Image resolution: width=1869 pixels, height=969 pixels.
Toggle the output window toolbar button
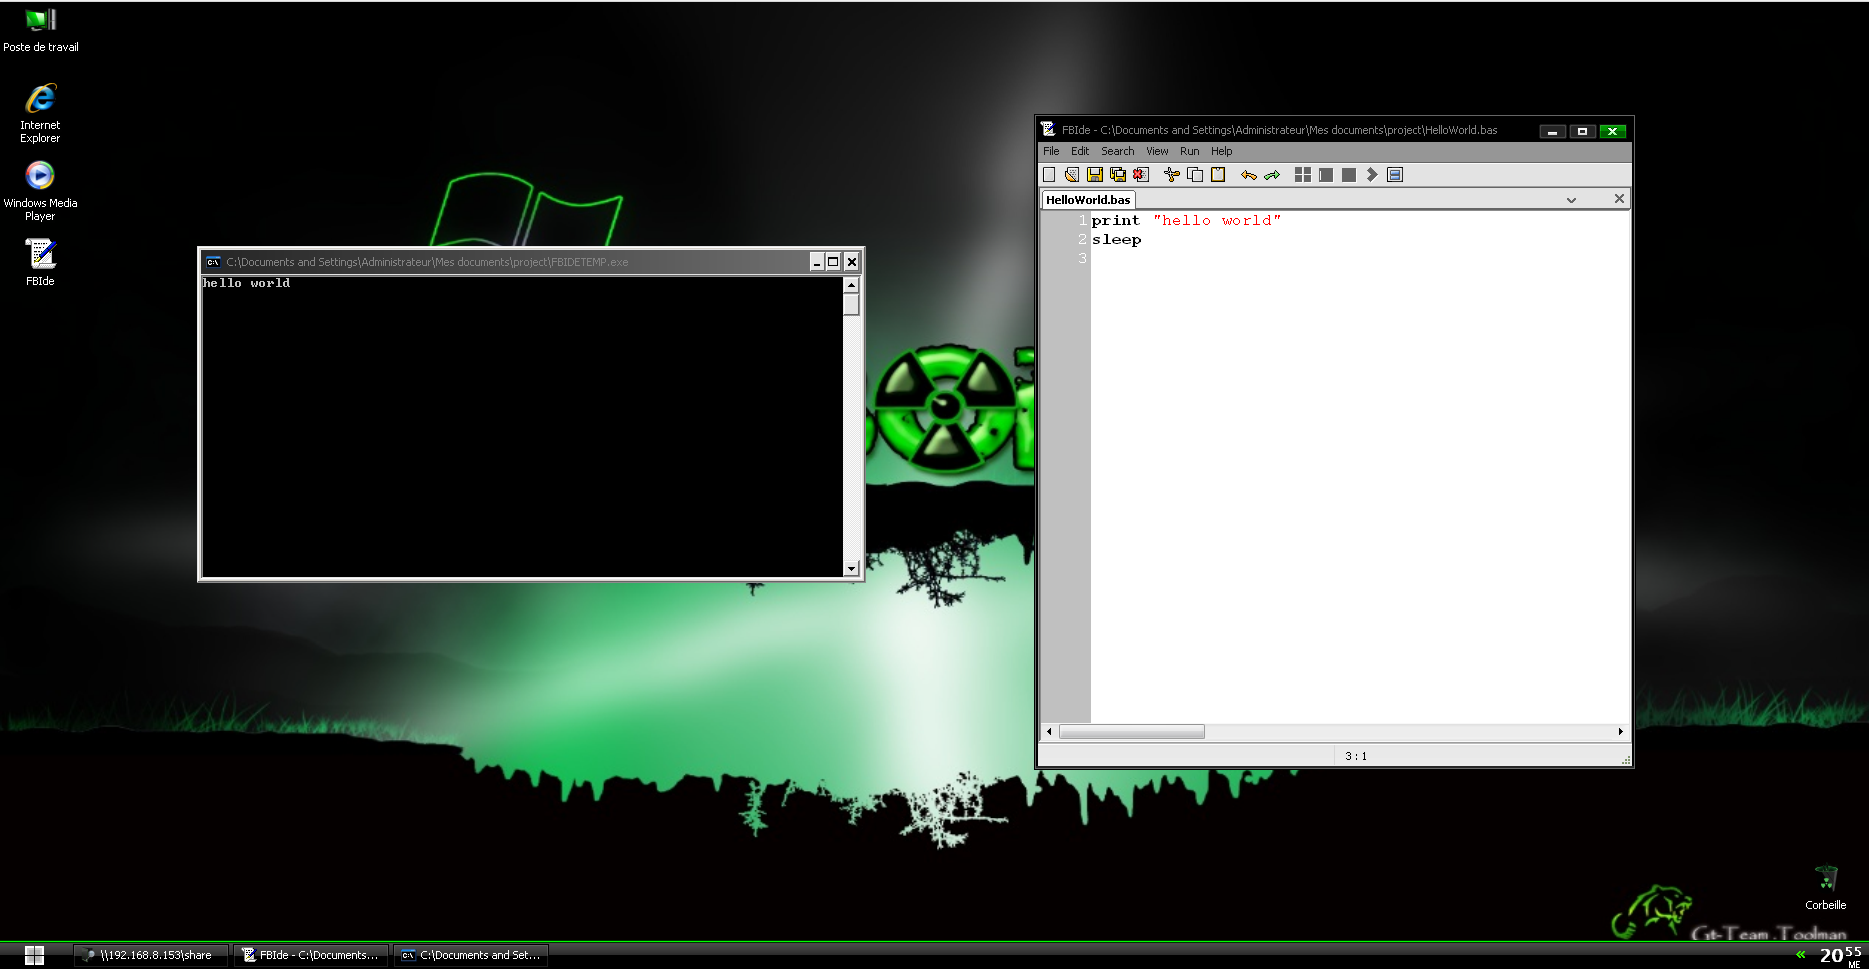pyautogui.click(x=1395, y=175)
